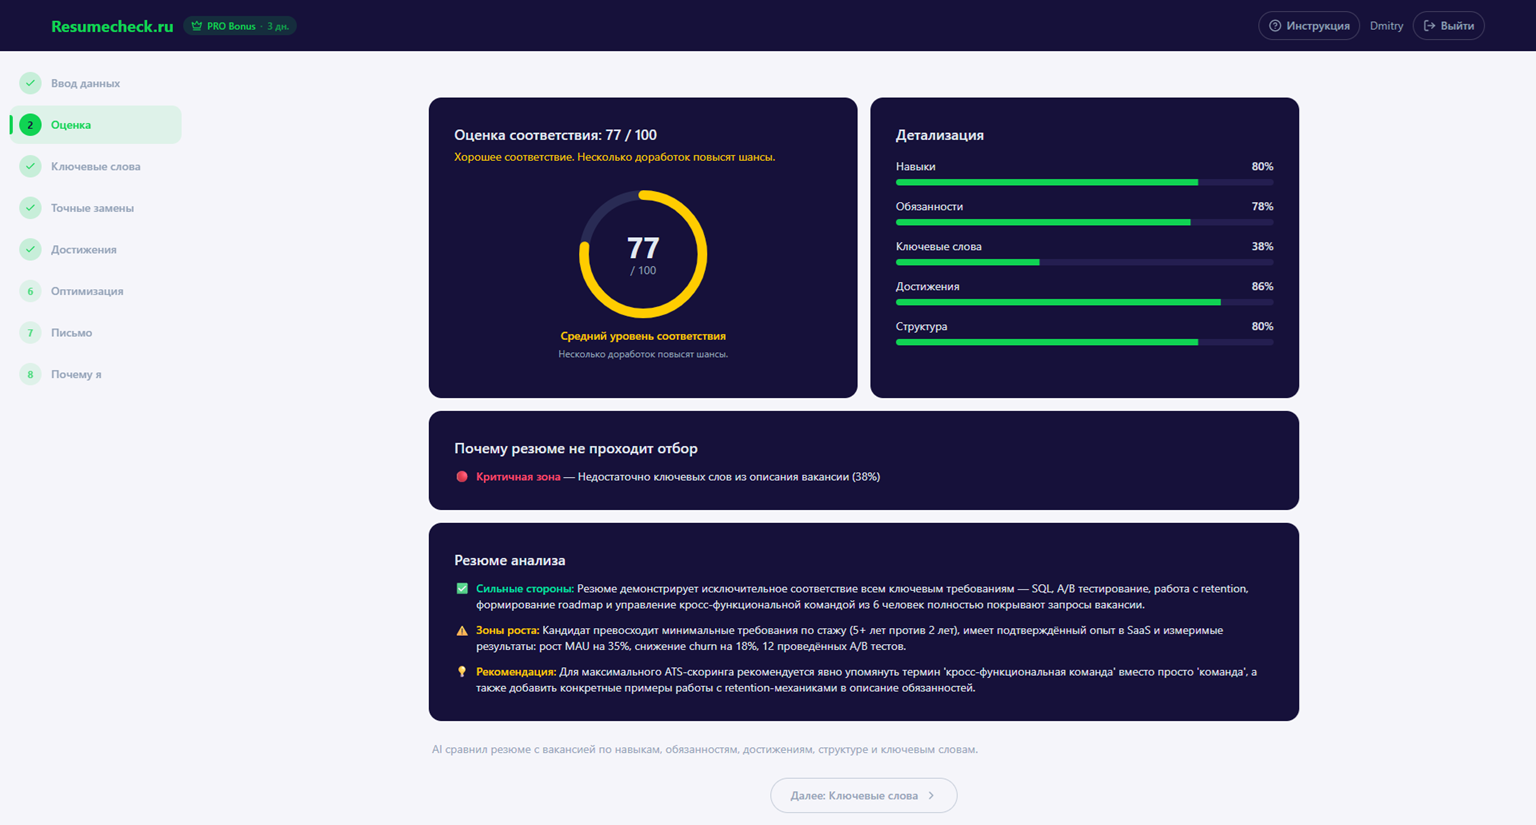
Task: Open Инструкция help
Action: (x=1309, y=25)
